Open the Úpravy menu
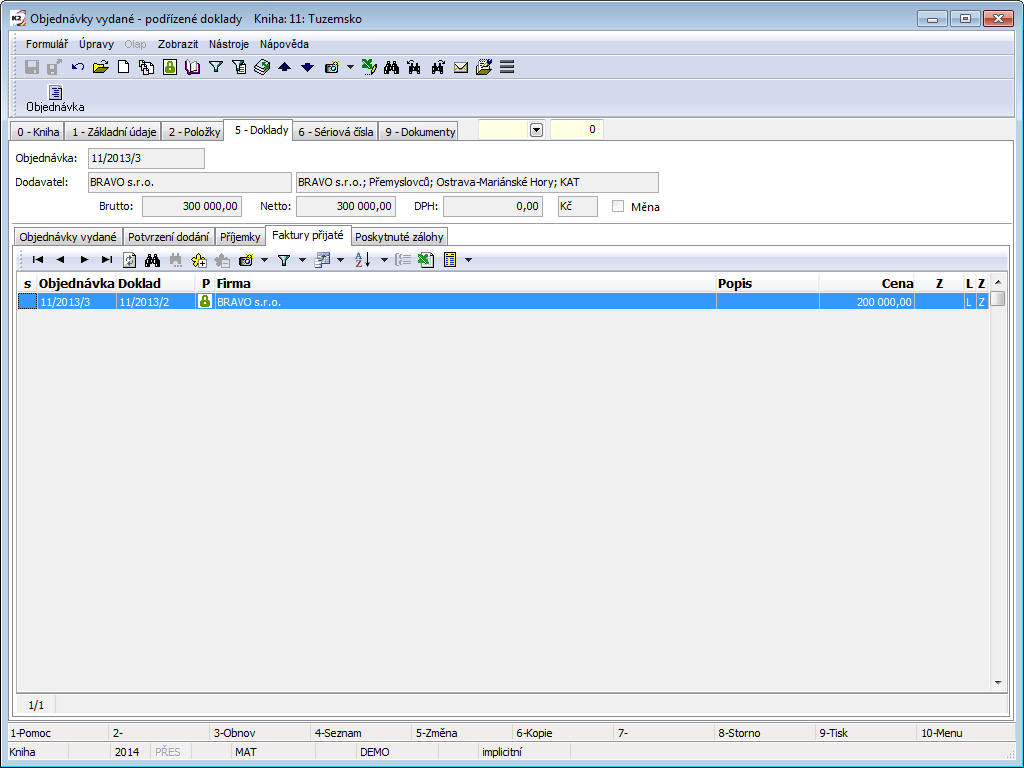The image size is (1024, 768). click(x=97, y=44)
